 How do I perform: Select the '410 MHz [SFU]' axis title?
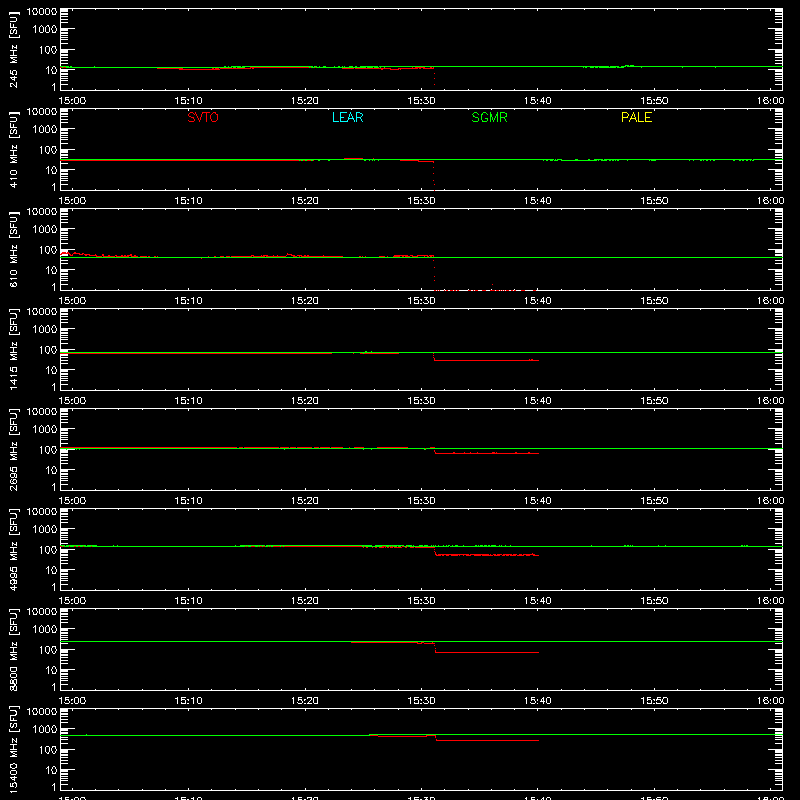coord(13,149)
